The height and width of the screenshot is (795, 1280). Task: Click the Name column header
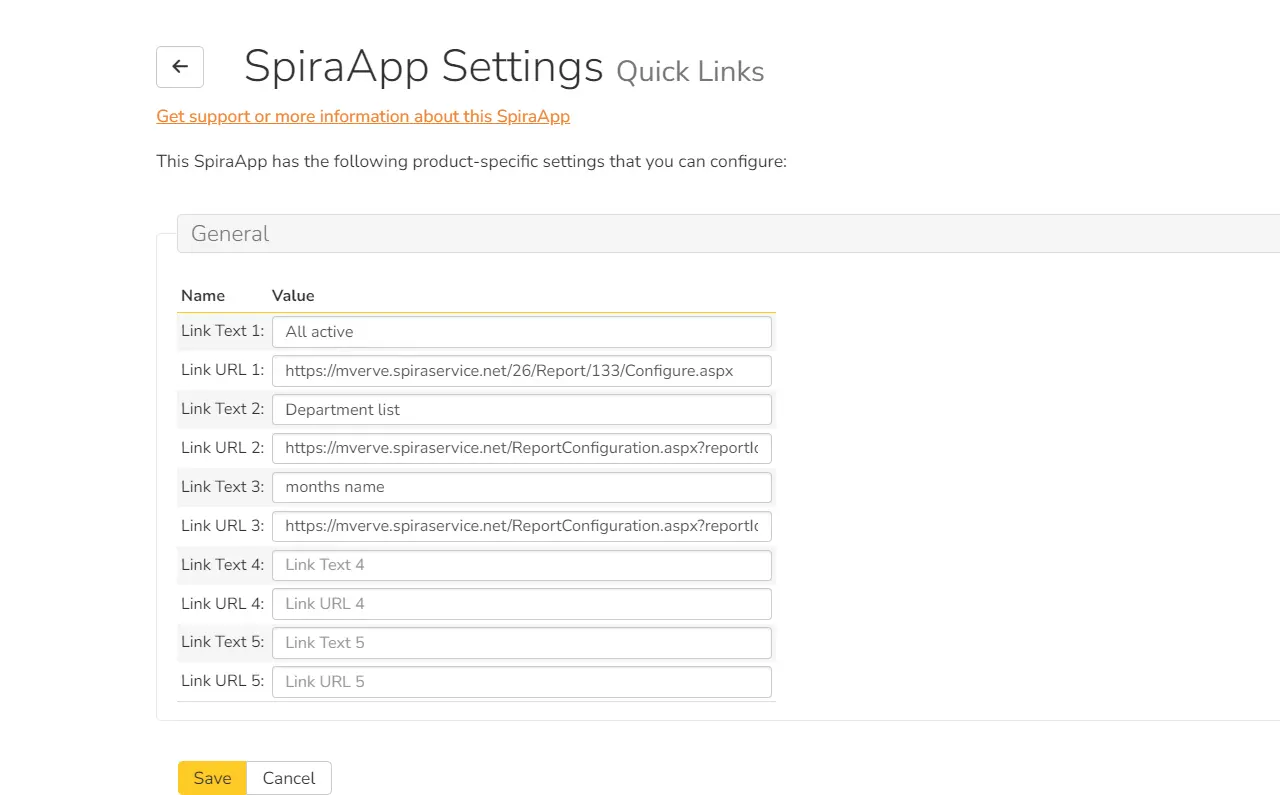click(203, 296)
